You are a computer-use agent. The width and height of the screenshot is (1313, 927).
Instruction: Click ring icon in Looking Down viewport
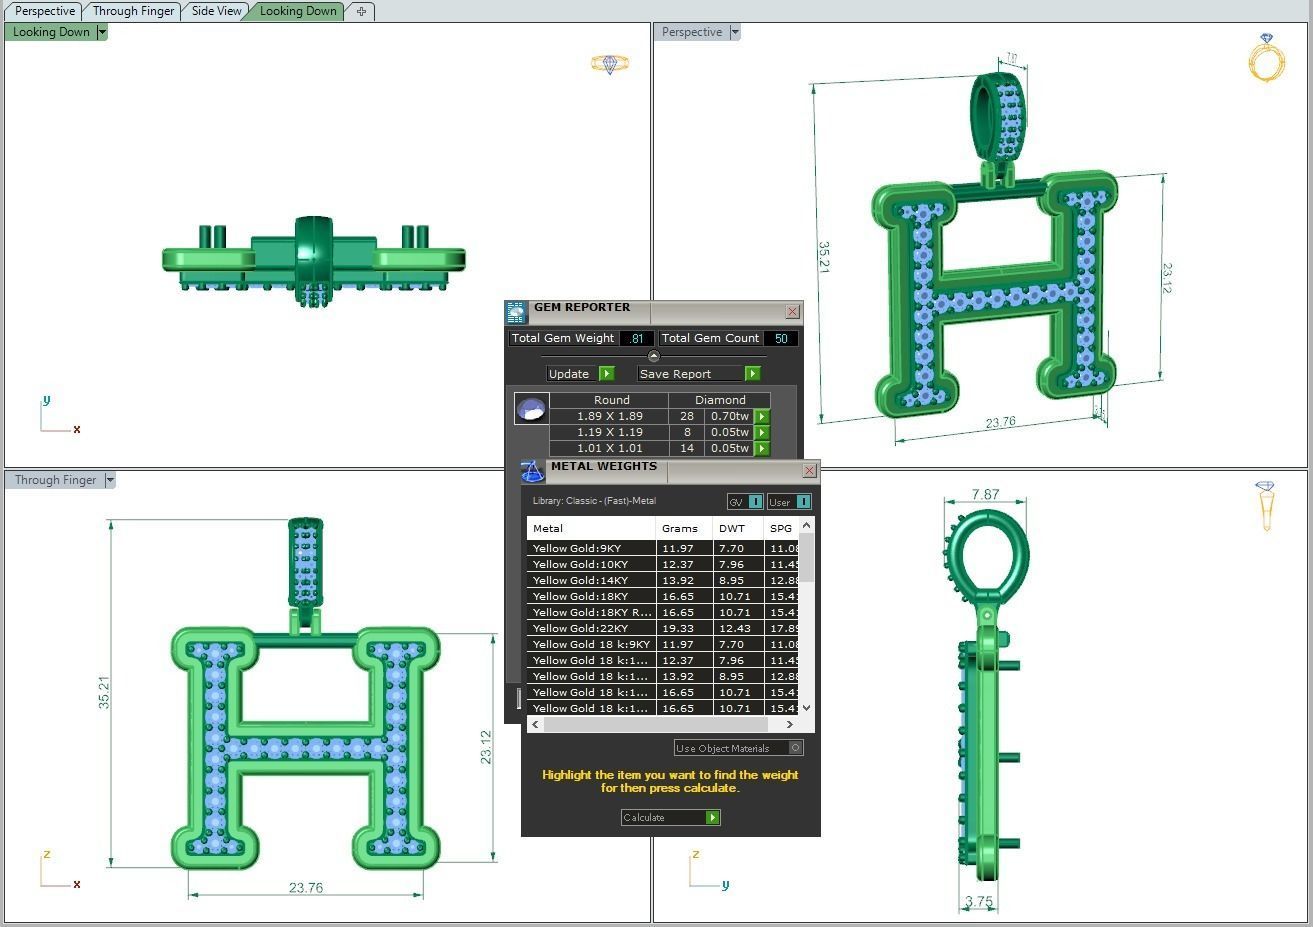pos(610,64)
